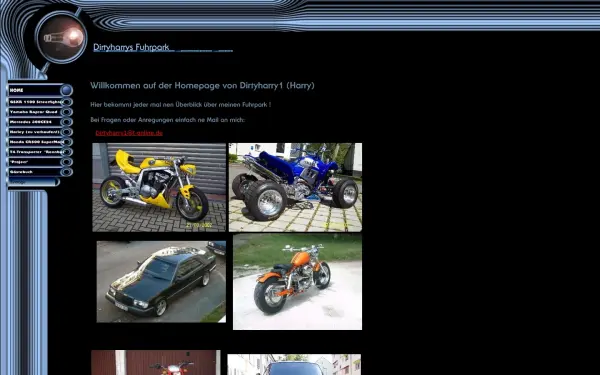This screenshot has height=375, width=600.
Task: Click the partially visible dark van photo
Action: 294,364
